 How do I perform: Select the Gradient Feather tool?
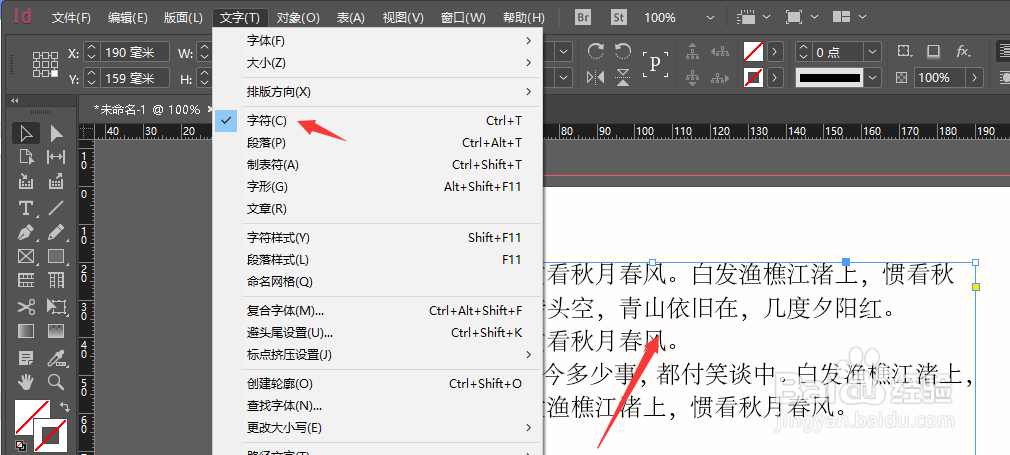57,331
